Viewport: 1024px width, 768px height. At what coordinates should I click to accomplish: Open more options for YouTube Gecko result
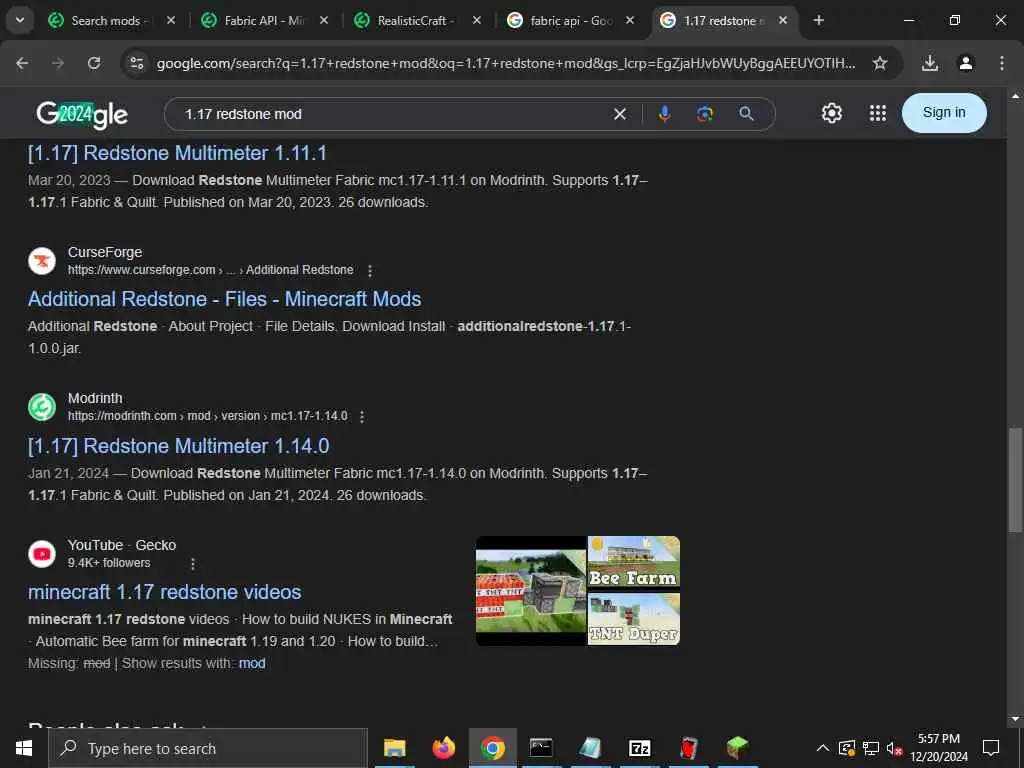pyautogui.click(x=193, y=564)
